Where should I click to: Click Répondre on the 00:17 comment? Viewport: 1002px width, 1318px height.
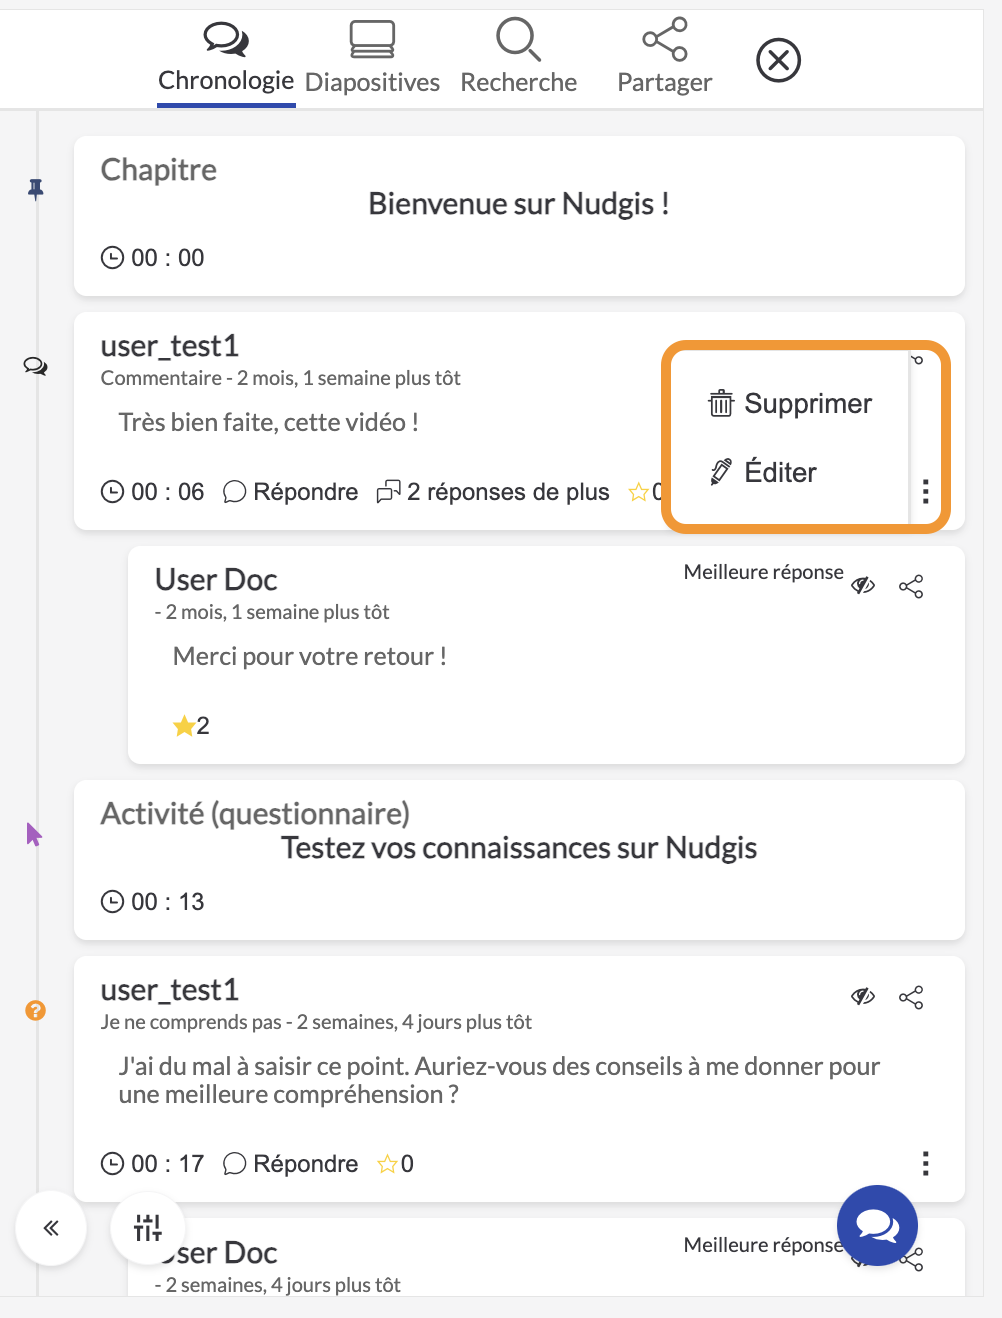coord(290,1164)
